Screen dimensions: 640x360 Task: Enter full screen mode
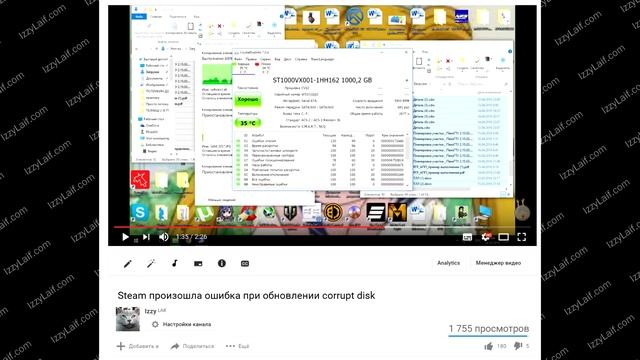tap(522, 237)
